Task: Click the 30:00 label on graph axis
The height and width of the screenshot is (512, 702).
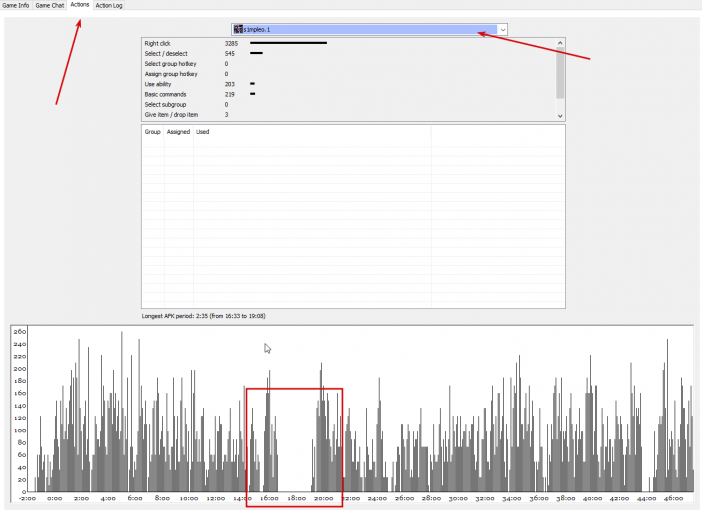Action: [x=458, y=498]
